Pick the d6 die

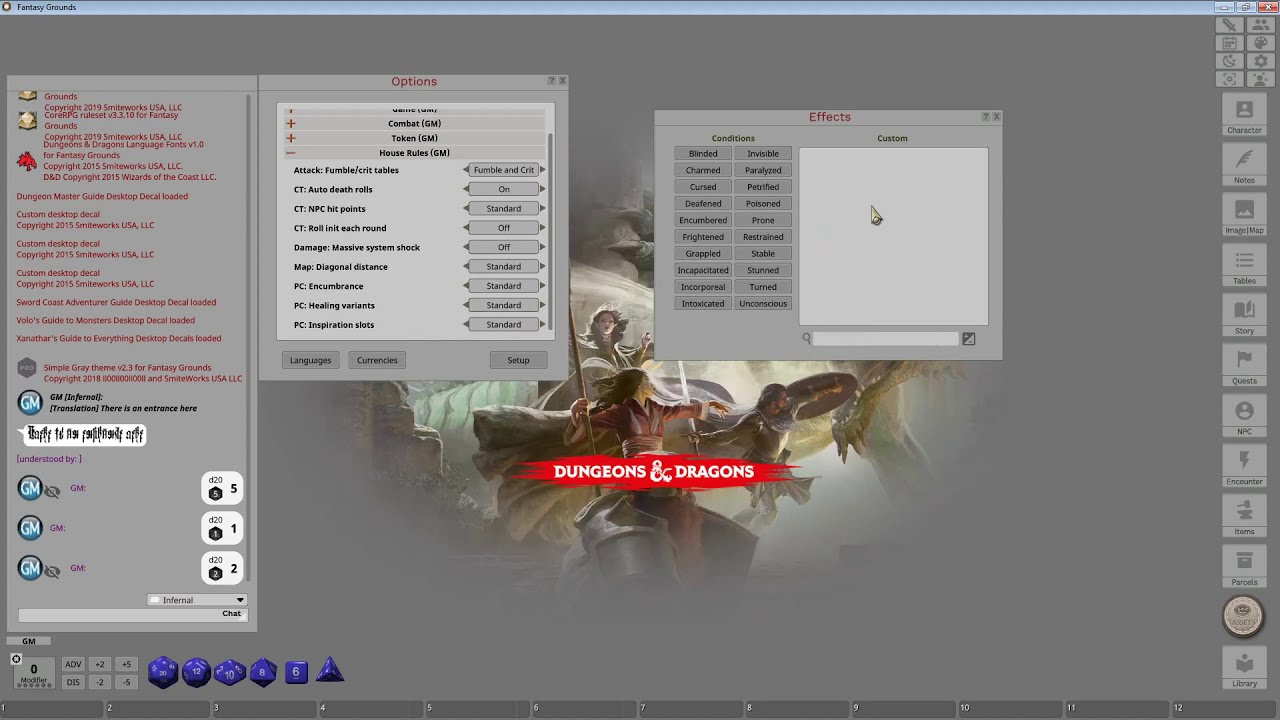[x=296, y=672]
